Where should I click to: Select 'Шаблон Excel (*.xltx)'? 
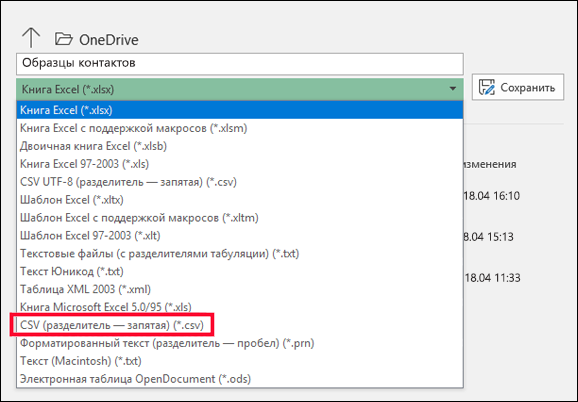click(x=240, y=200)
